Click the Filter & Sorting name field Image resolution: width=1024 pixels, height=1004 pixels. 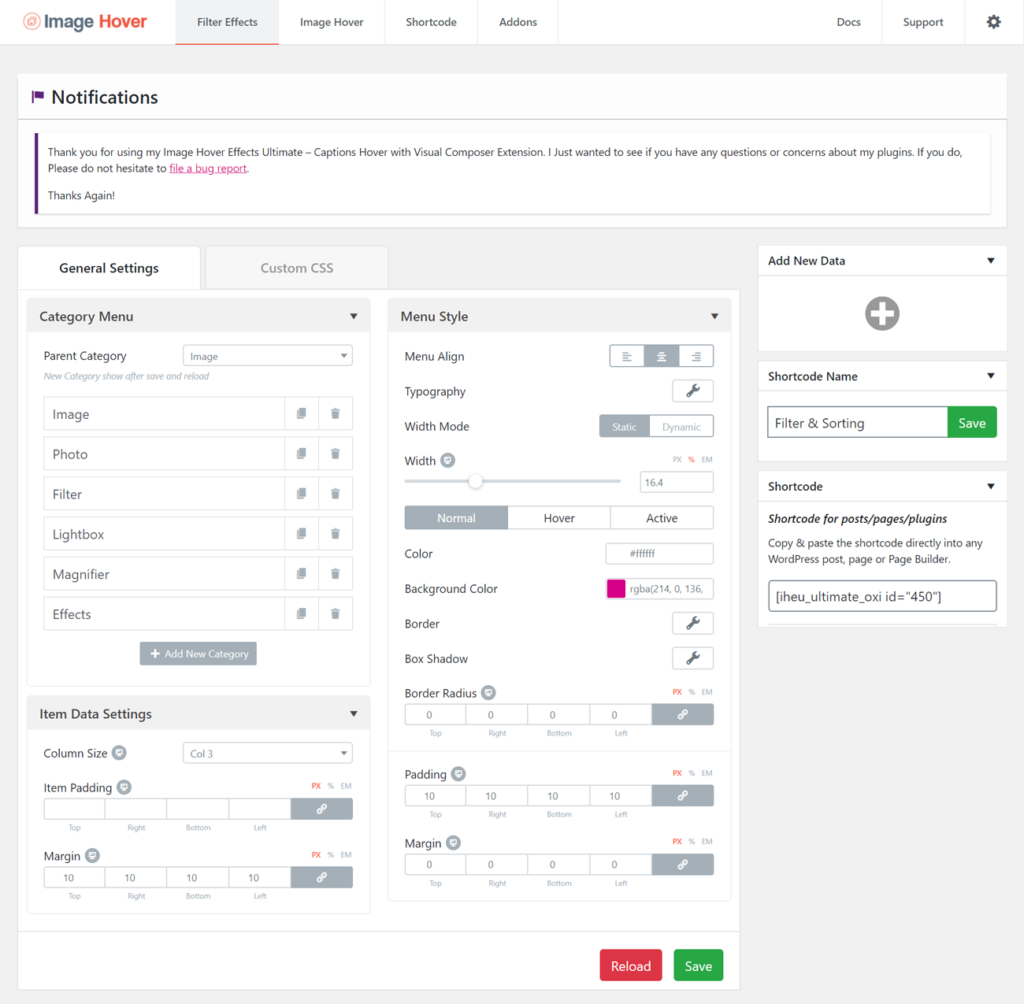(x=857, y=423)
